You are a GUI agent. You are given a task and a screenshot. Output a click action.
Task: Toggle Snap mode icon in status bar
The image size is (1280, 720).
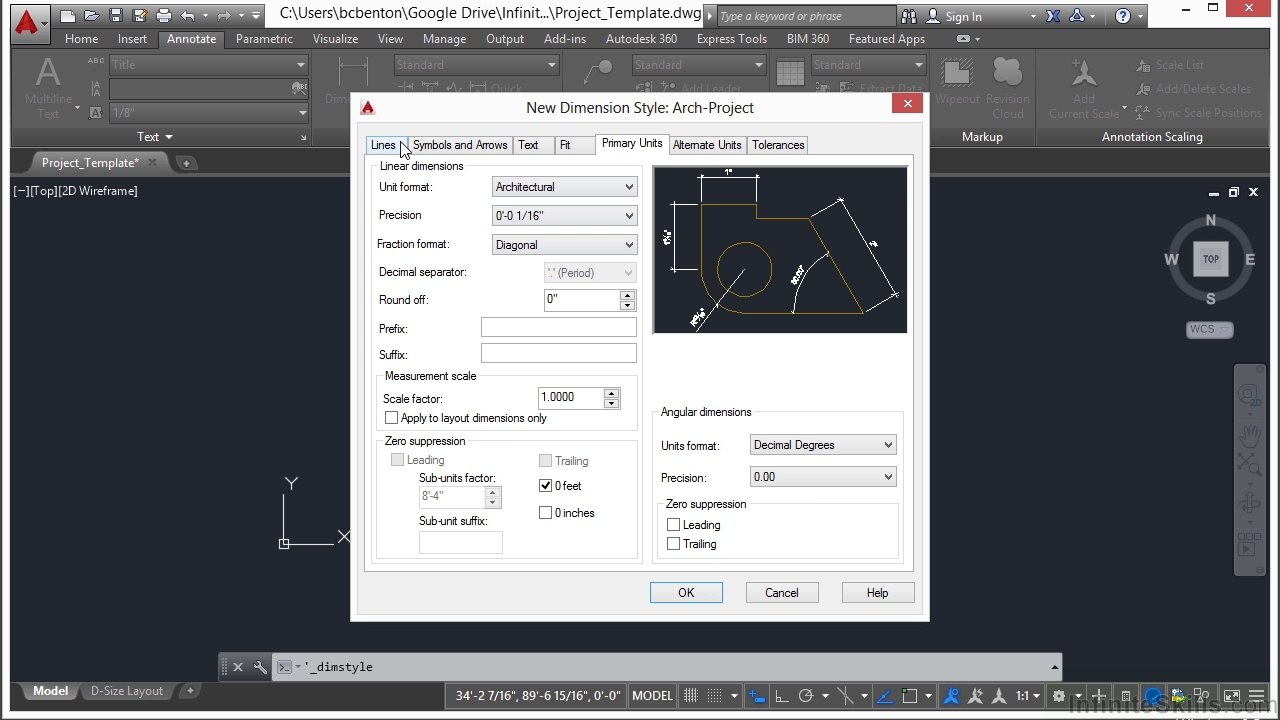[714, 696]
